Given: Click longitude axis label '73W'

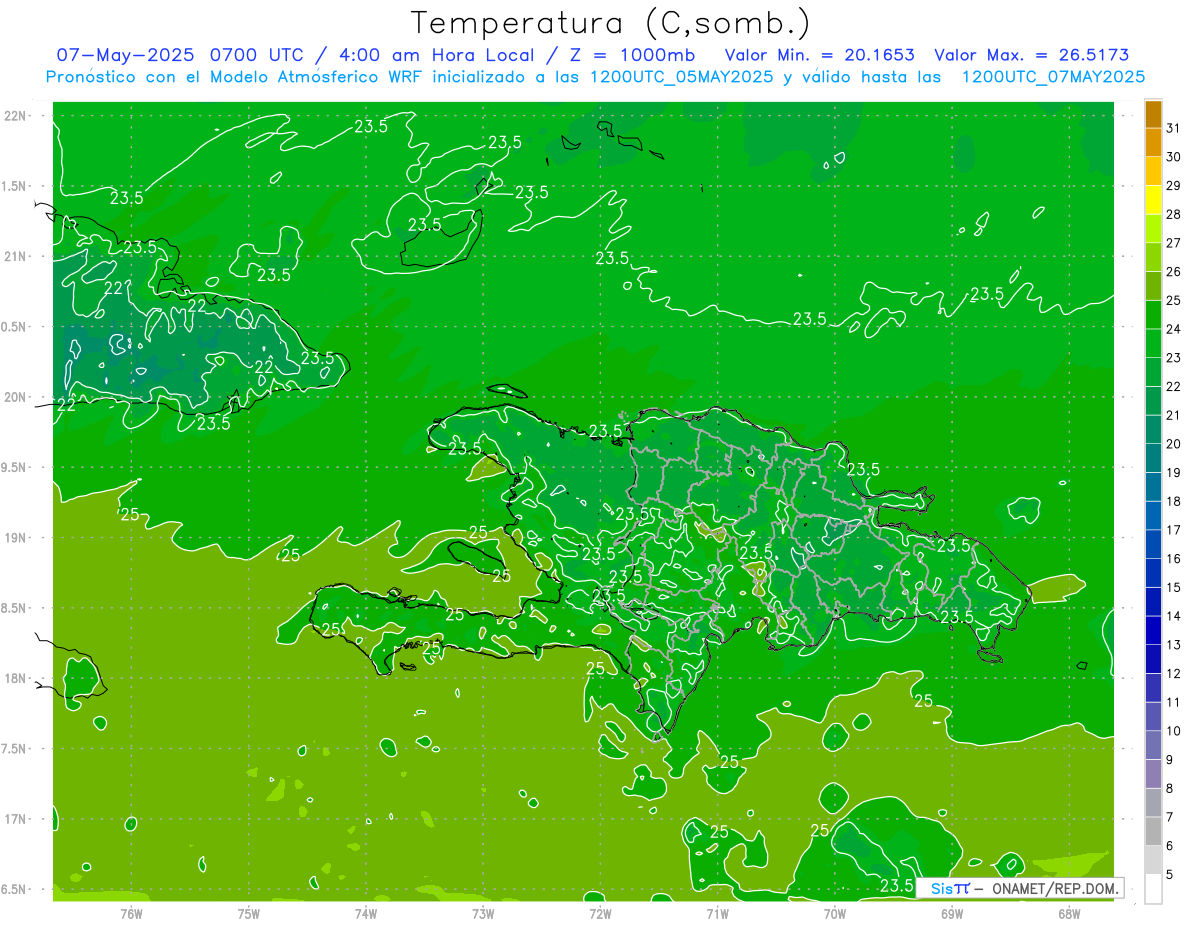Looking at the screenshot, I should pyautogui.click(x=483, y=913).
